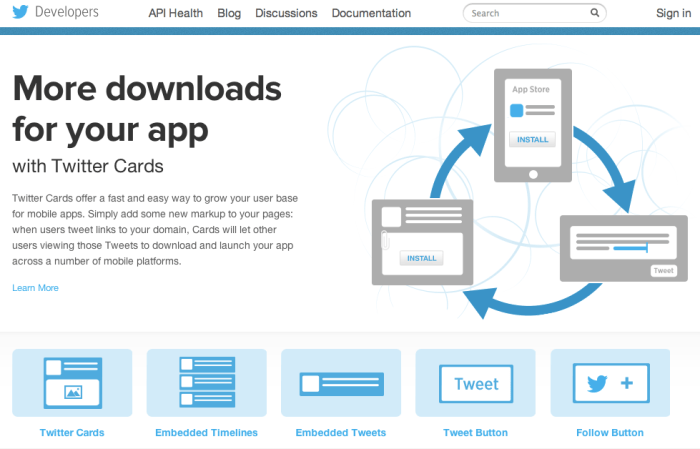Screen dimensions: 700x449
Task: Open the Twitter Cards tile icon
Action: pos(72,382)
